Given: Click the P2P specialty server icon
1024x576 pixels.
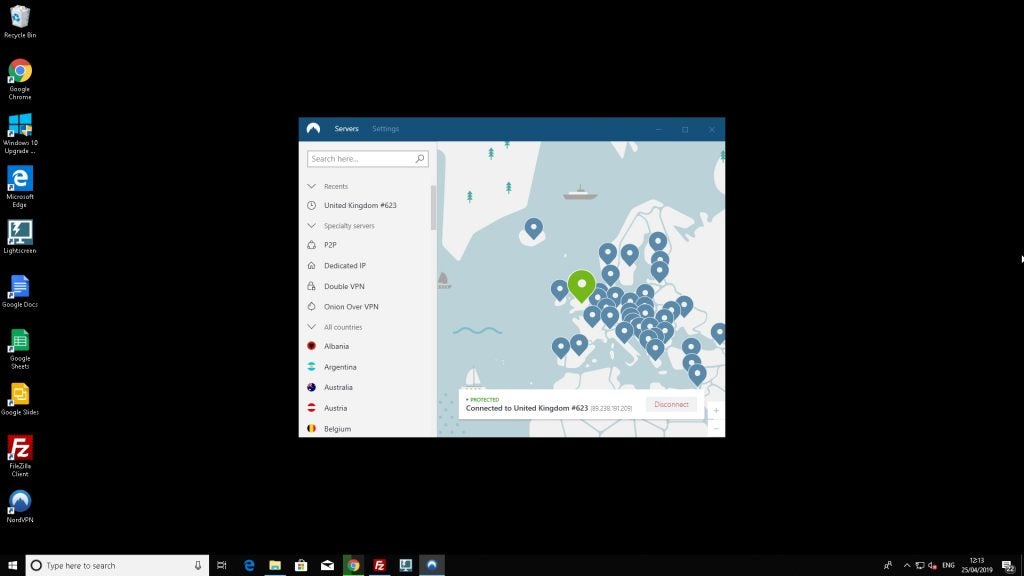Looking at the screenshot, I should [x=312, y=245].
